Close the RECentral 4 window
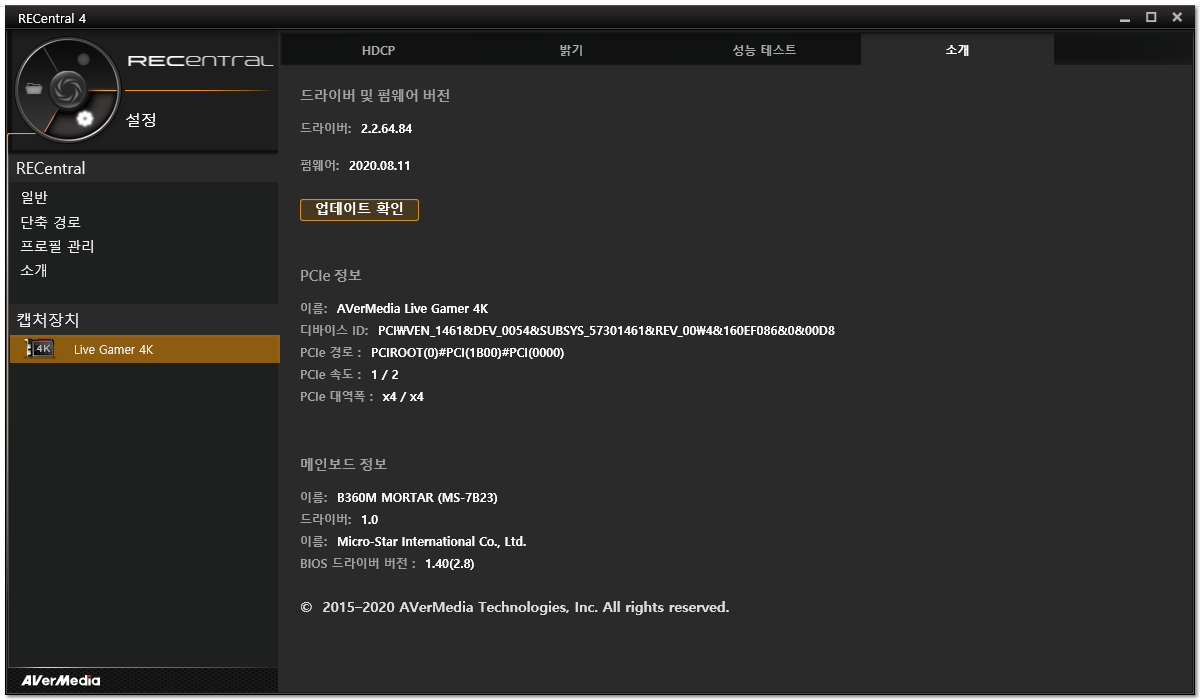 coord(1176,17)
